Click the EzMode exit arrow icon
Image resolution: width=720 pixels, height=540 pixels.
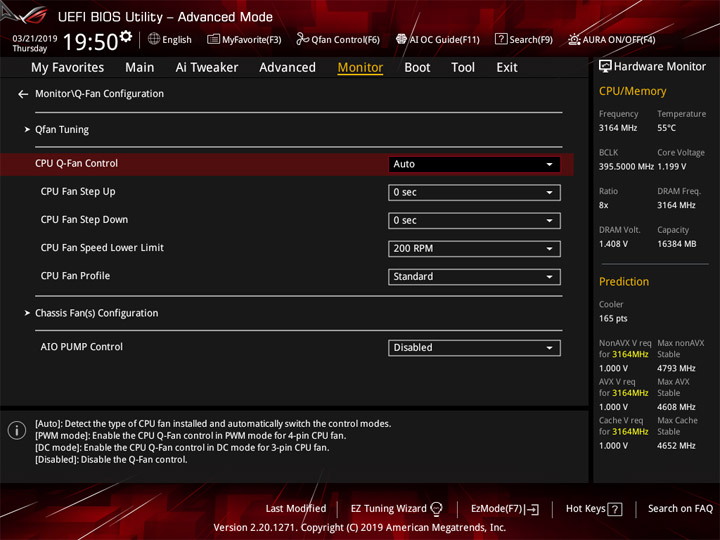tap(533, 509)
